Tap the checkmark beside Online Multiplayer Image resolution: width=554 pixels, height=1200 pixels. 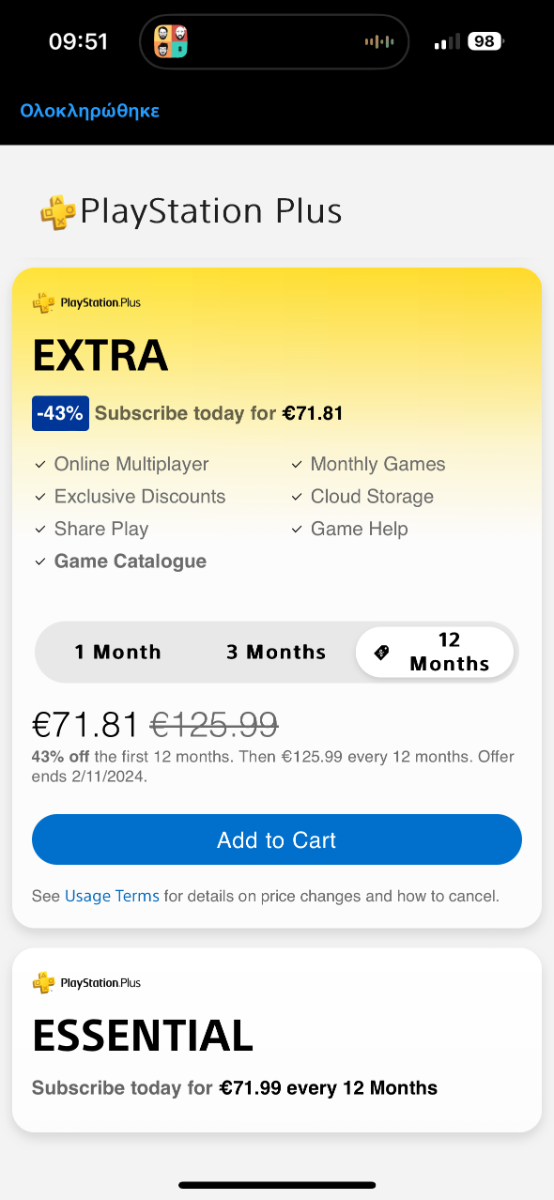point(40,464)
